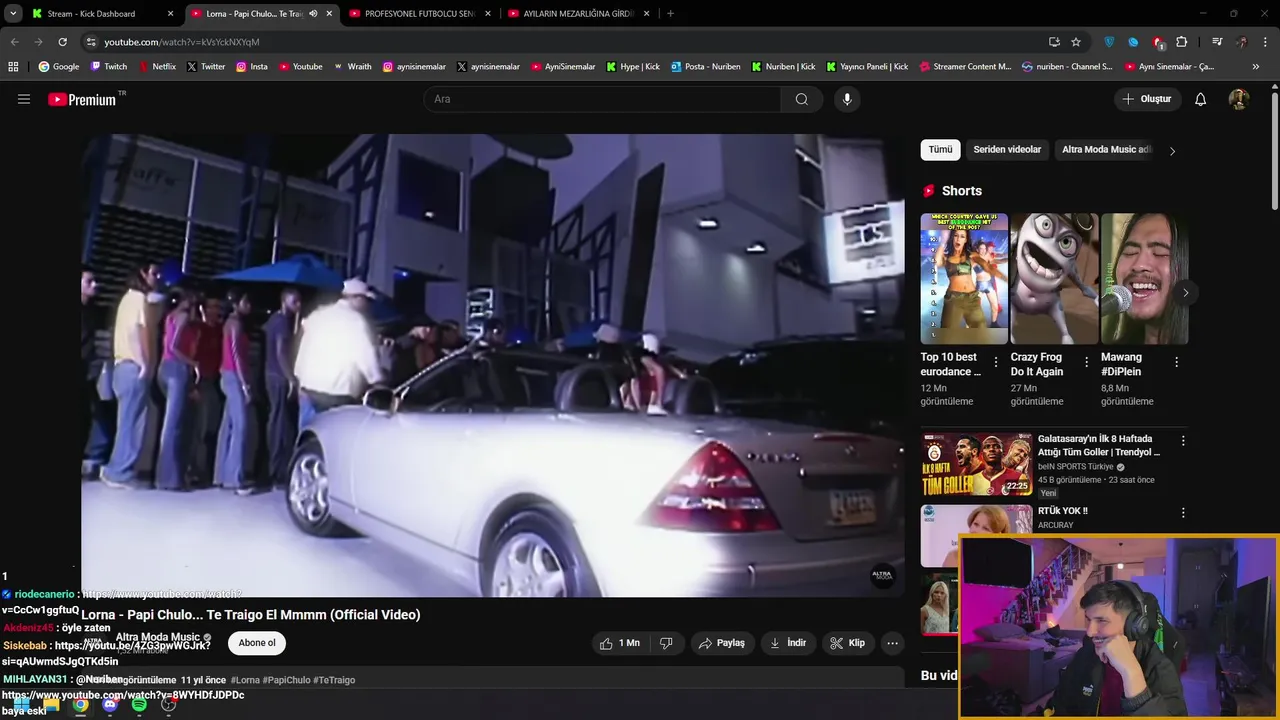
Task: Select the Tümü filter chip
Action: 940,150
